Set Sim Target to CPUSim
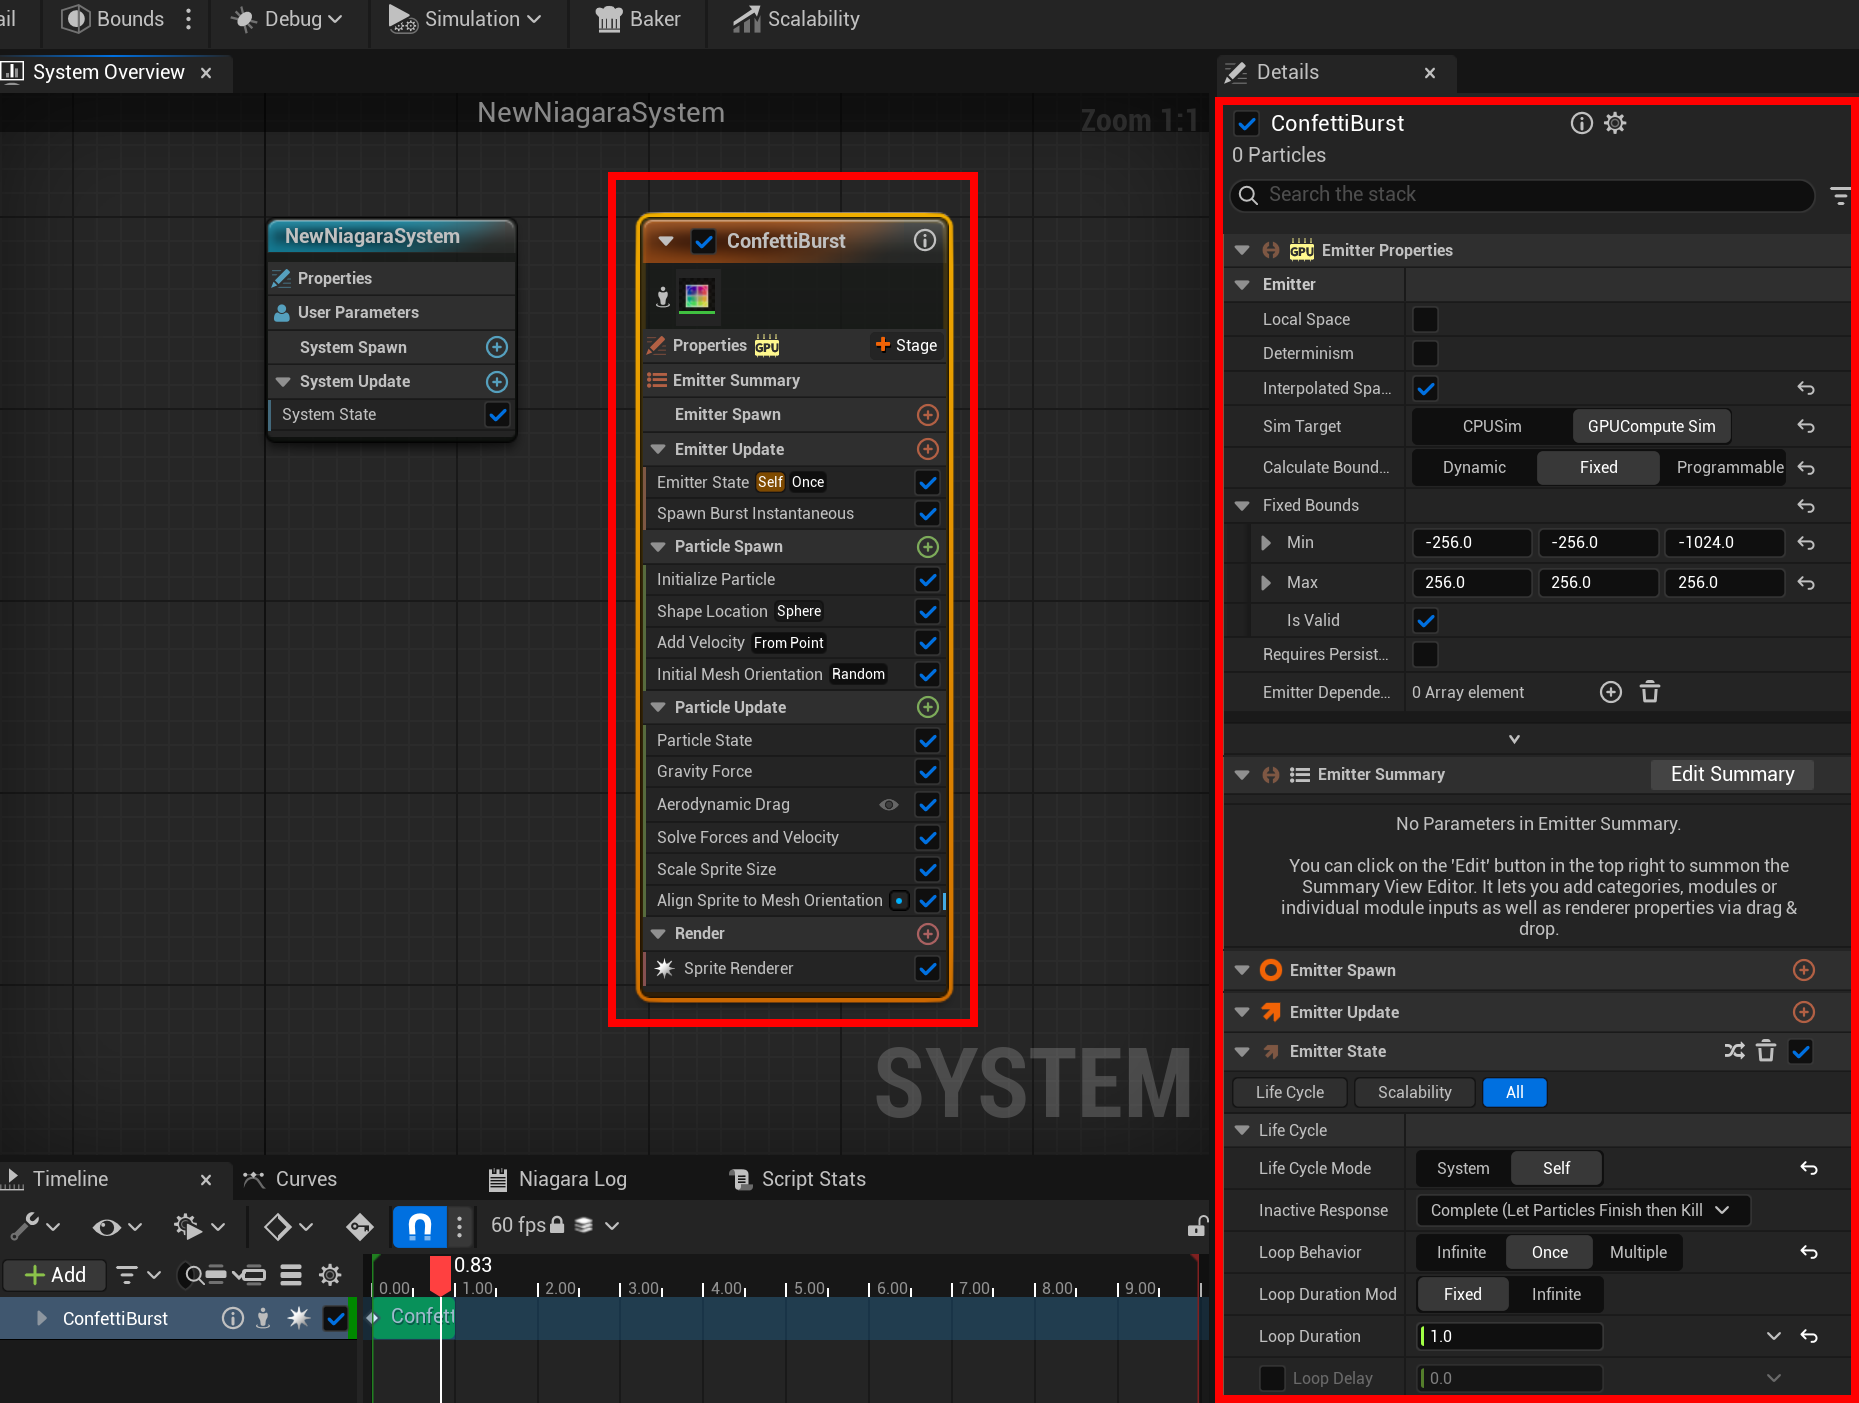Screen dimensions: 1859x1403 click(1492, 426)
